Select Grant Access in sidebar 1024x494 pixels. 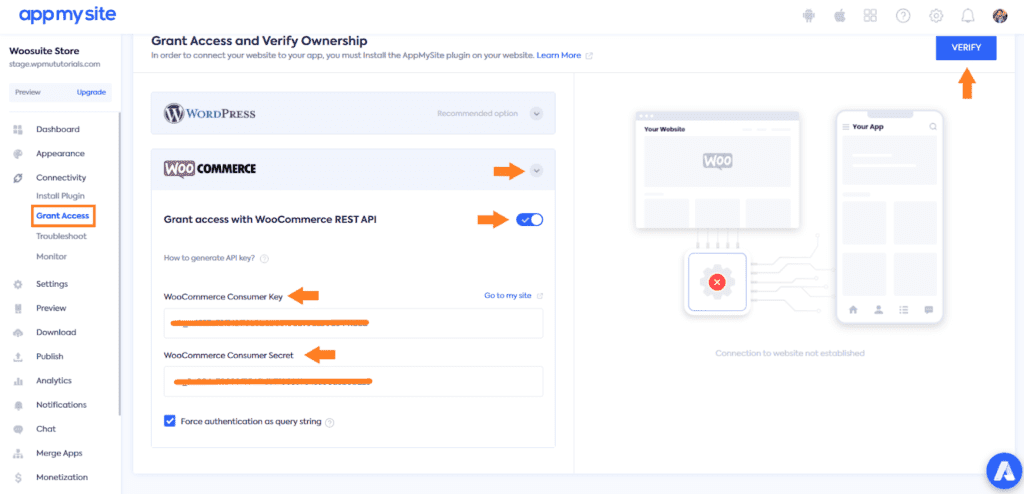coord(63,216)
